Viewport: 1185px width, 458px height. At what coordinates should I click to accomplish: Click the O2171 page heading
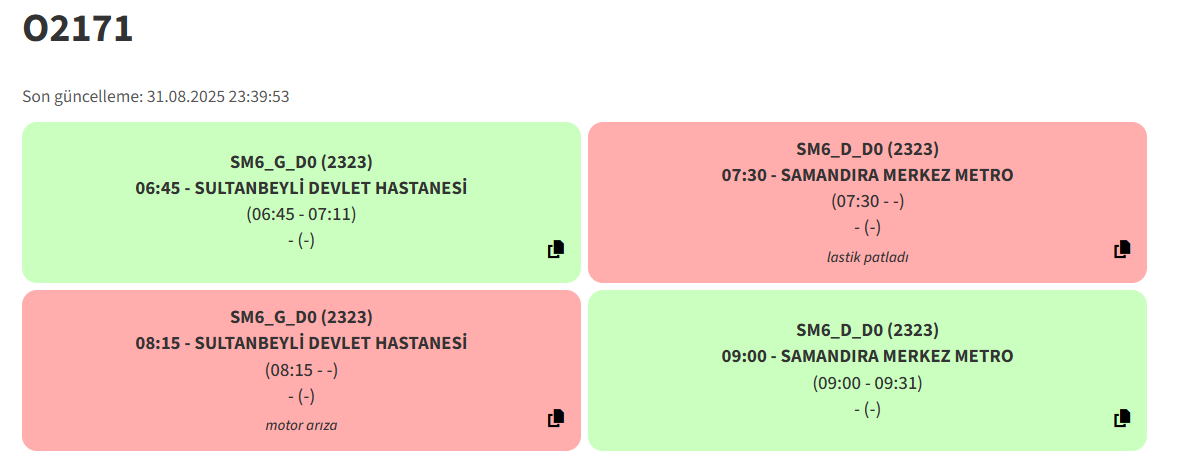[x=78, y=29]
